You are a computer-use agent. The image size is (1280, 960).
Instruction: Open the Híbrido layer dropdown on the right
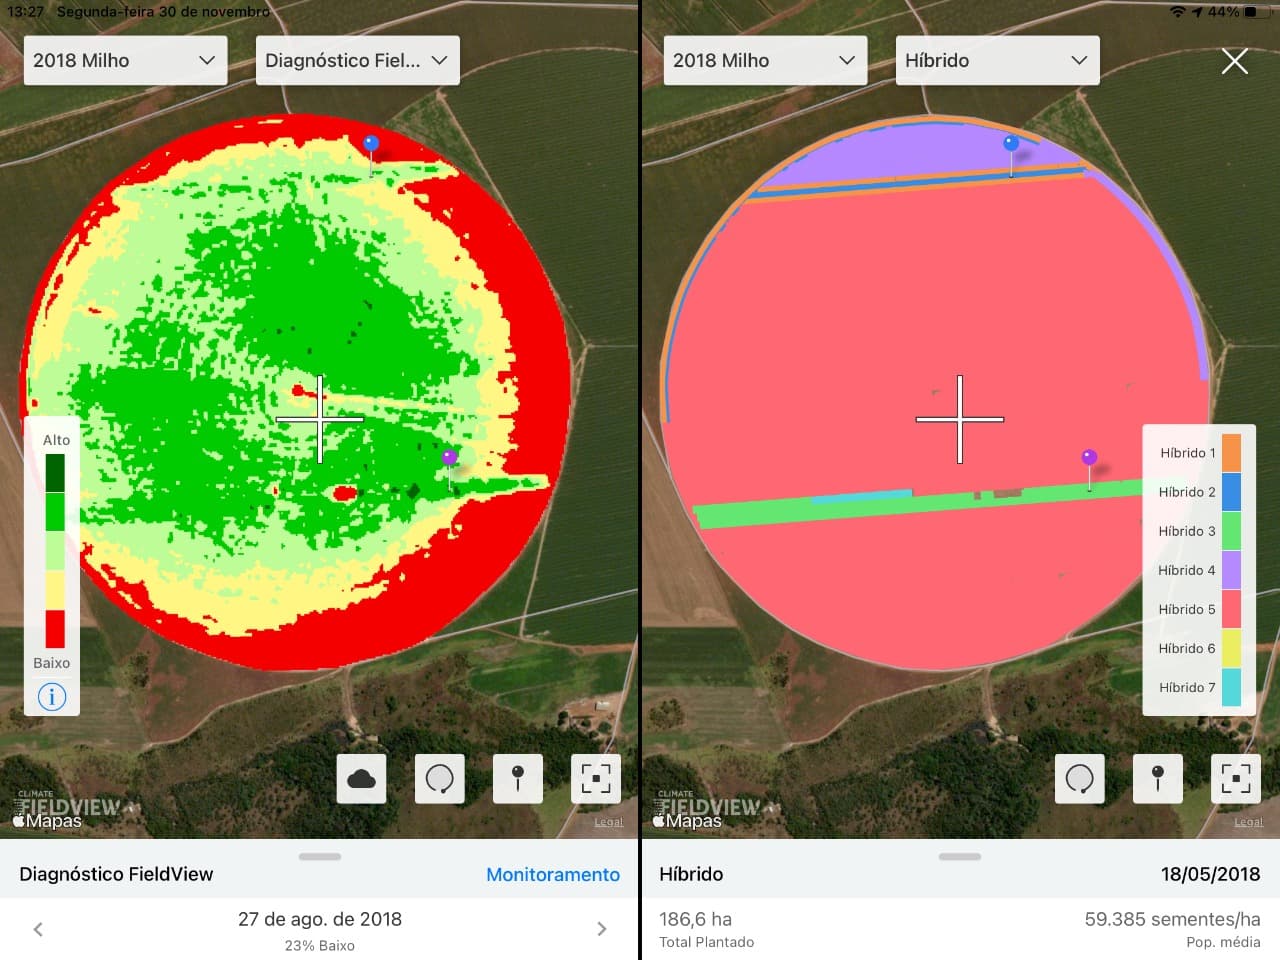coord(996,60)
